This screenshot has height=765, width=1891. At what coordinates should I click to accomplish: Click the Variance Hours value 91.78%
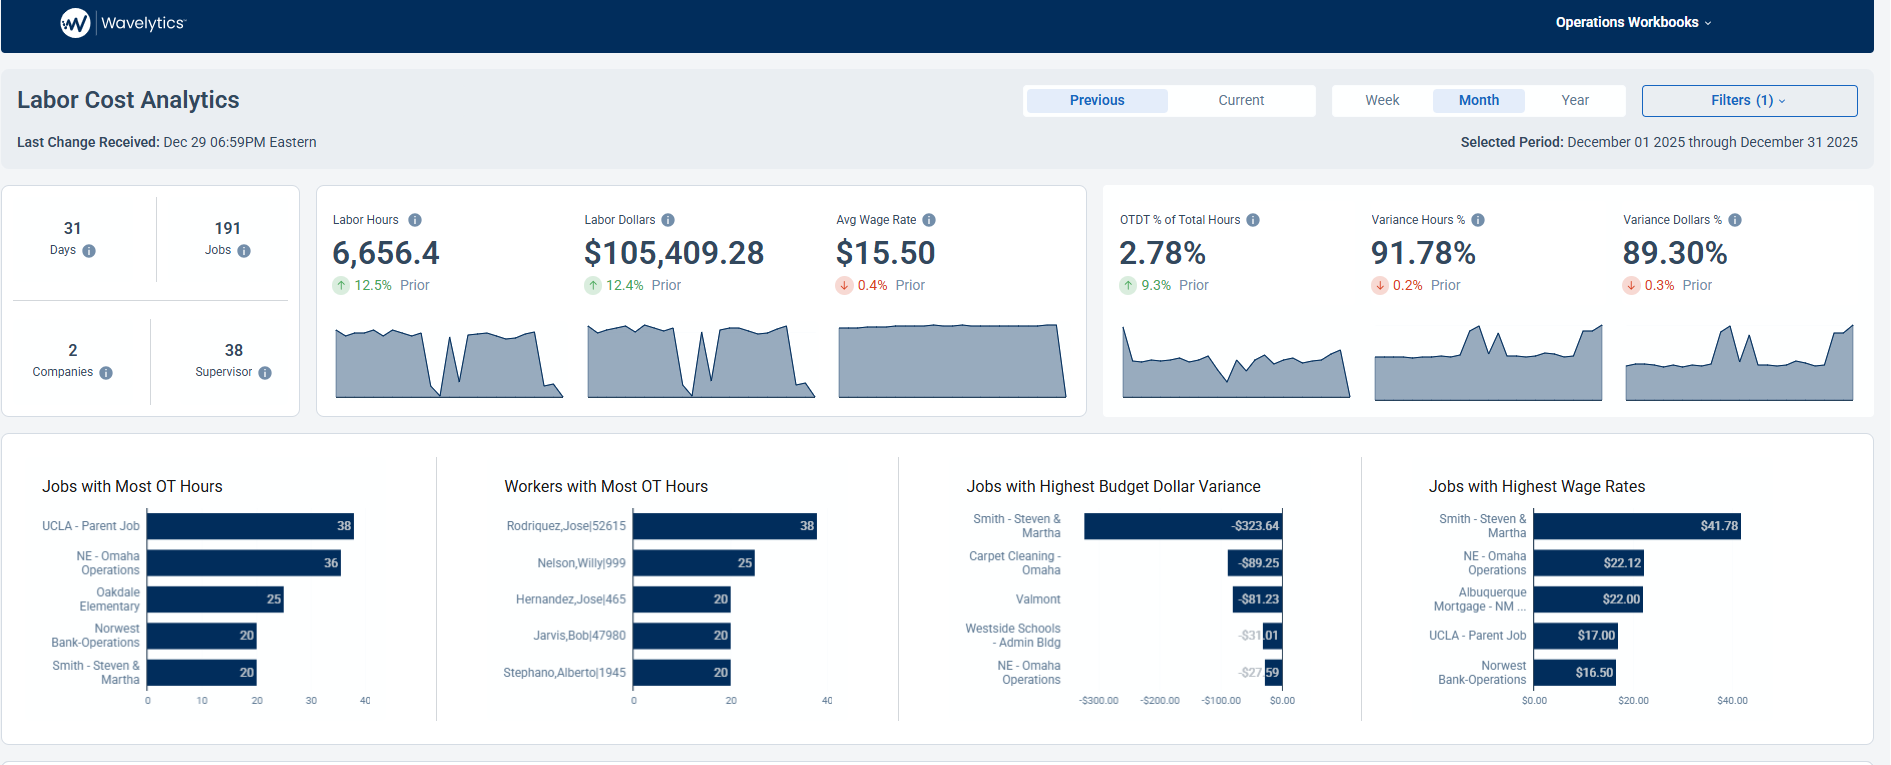pyautogui.click(x=1424, y=253)
